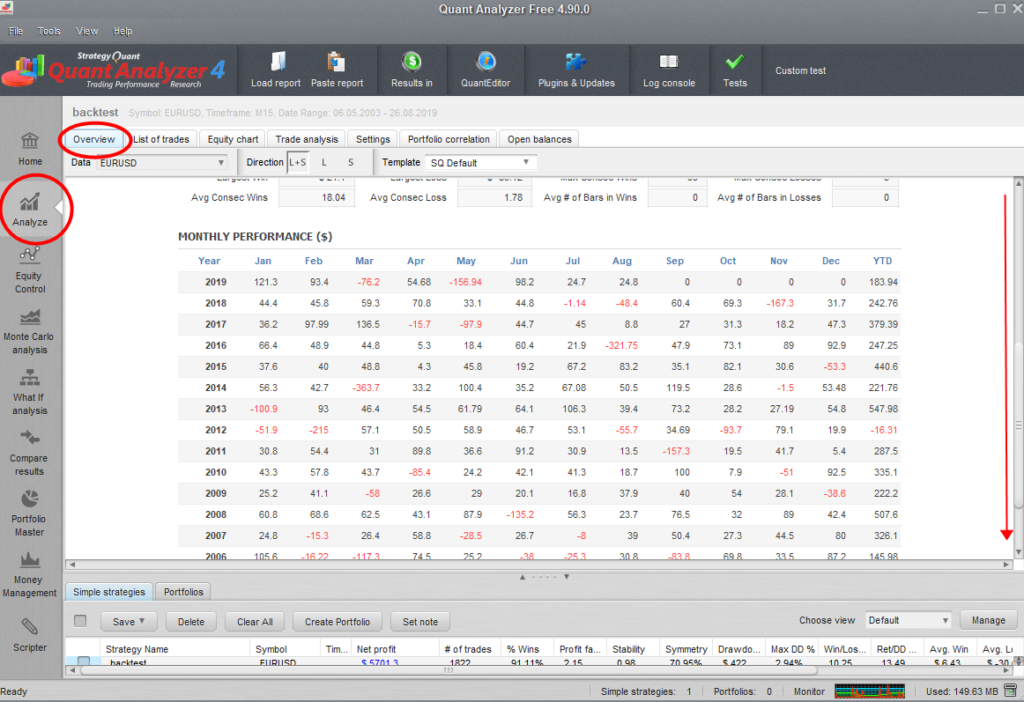Switch to List of trades tab

click(161, 139)
